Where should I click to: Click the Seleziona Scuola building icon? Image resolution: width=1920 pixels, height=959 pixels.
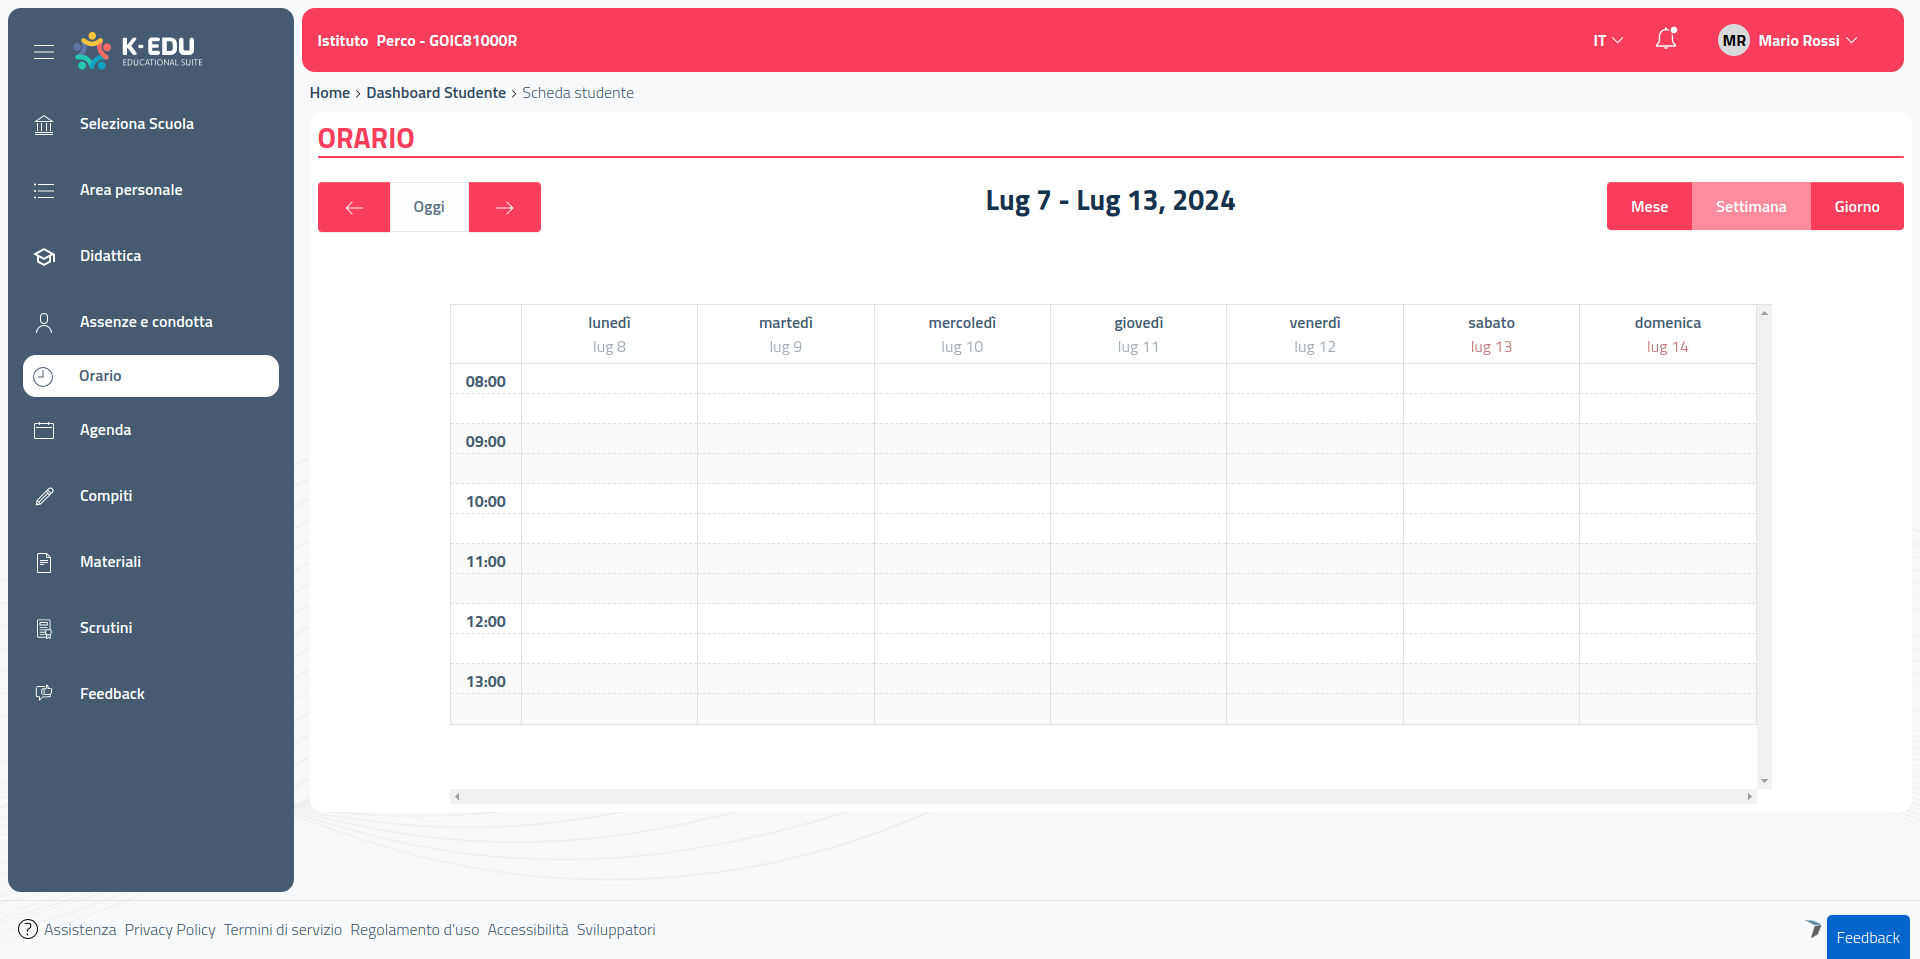(44, 125)
